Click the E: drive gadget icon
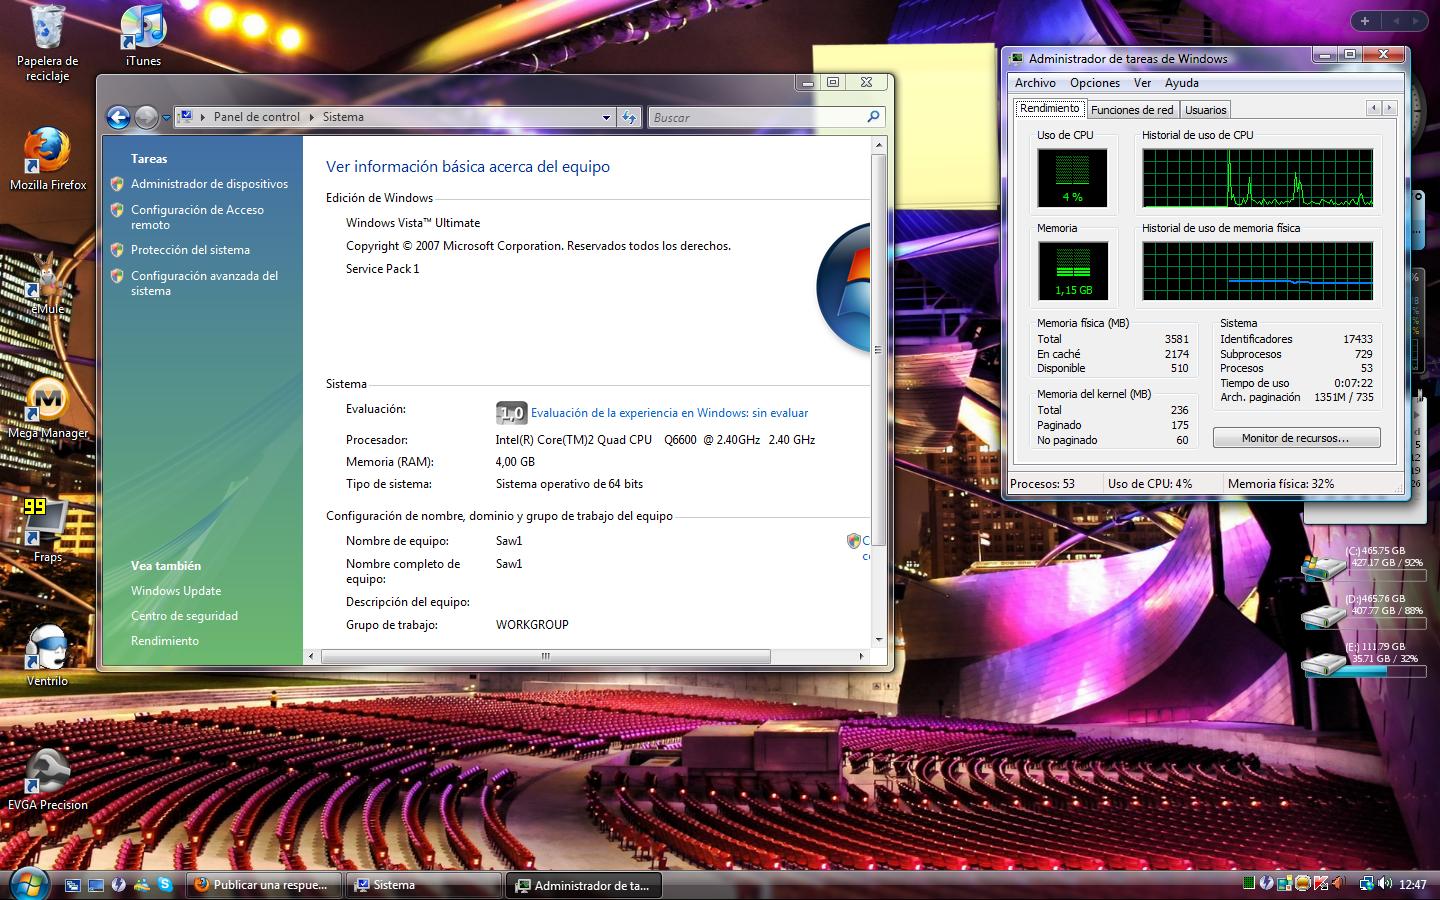 [1322, 663]
